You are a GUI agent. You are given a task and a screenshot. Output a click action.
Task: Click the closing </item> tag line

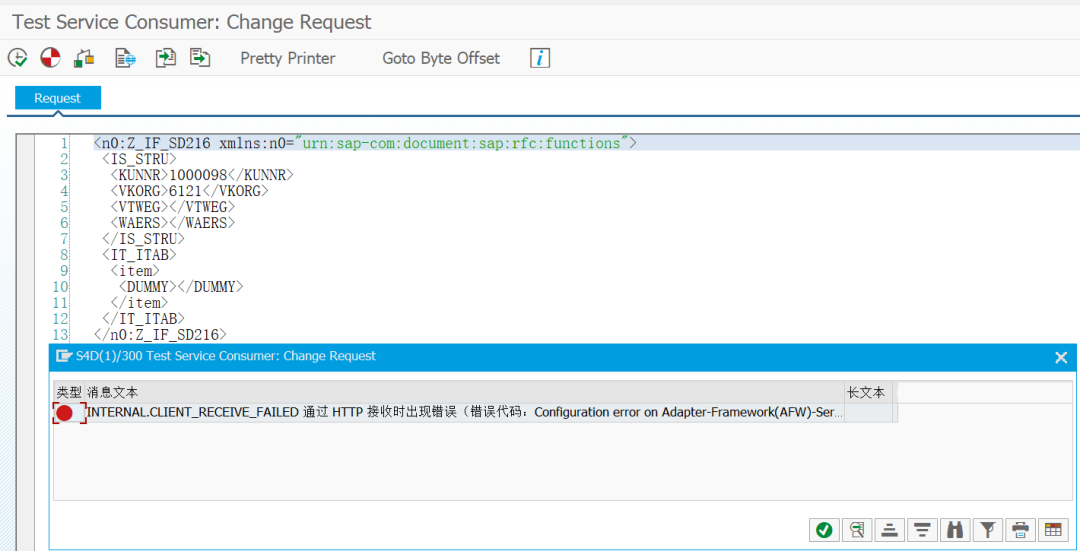pos(139,302)
